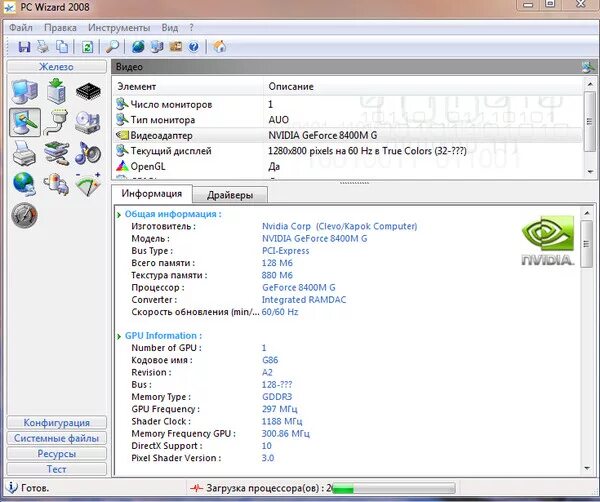This screenshot has height=502, width=600.
Task: Open the Конфигурация section
Action: click(57, 422)
